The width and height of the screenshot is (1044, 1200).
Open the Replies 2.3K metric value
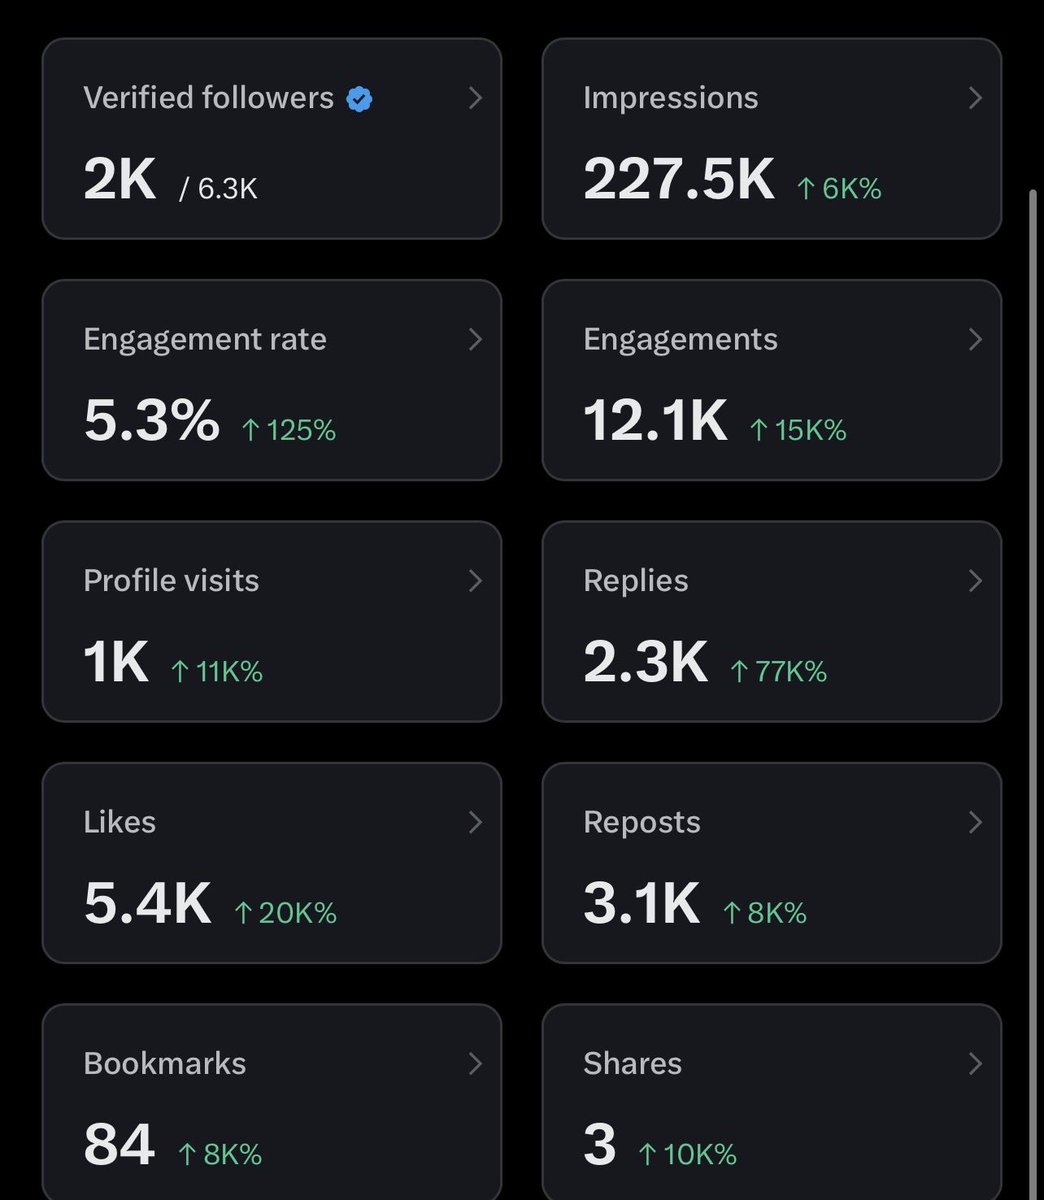(x=646, y=662)
